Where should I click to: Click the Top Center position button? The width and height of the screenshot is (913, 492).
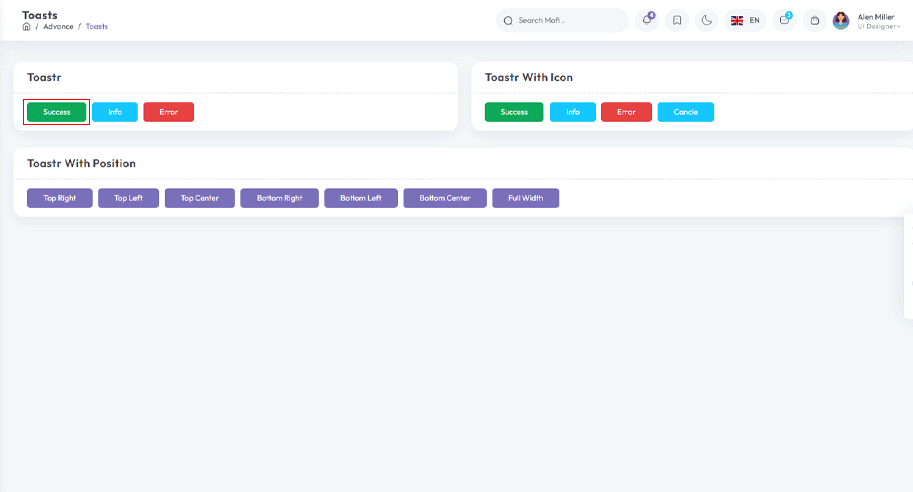(199, 198)
